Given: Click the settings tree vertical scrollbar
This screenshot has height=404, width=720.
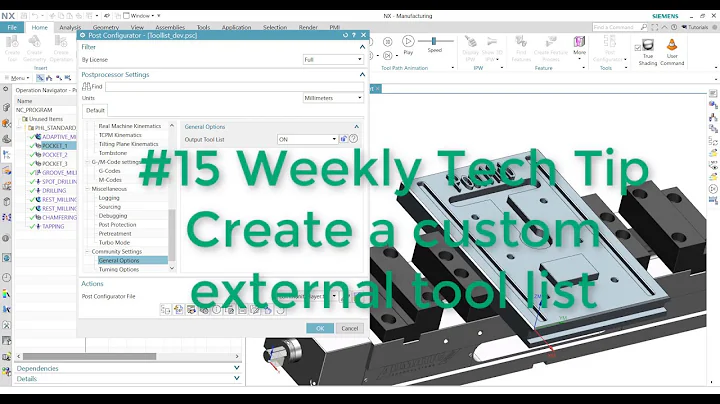Looking at the screenshot, I should [172, 235].
